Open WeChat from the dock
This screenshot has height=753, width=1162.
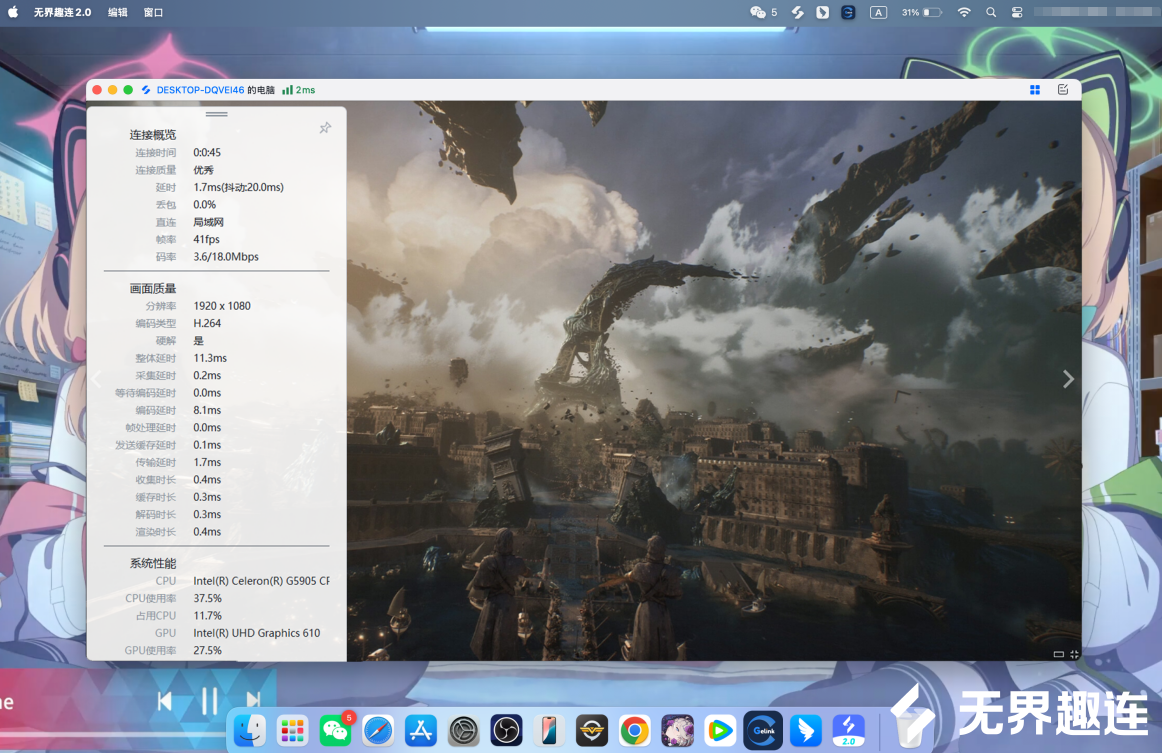pyautogui.click(x=335, y=731)
